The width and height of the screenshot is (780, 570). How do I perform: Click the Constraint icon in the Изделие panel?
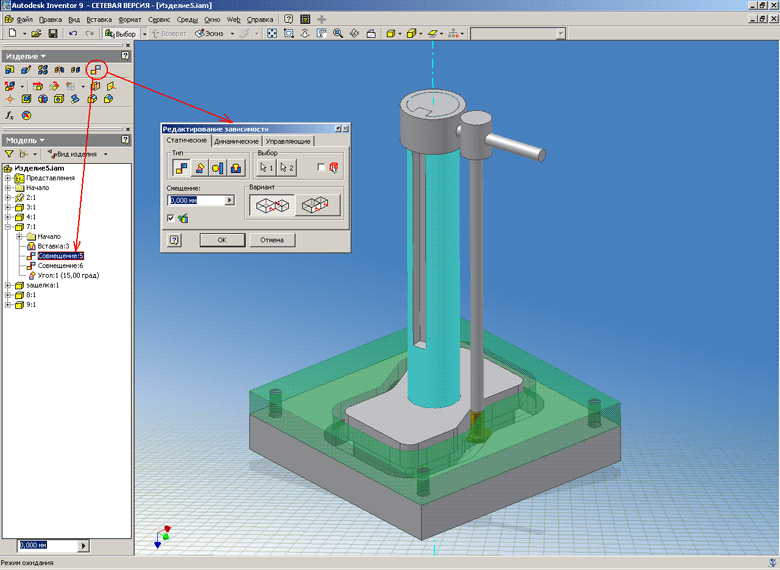coord(96,70)
